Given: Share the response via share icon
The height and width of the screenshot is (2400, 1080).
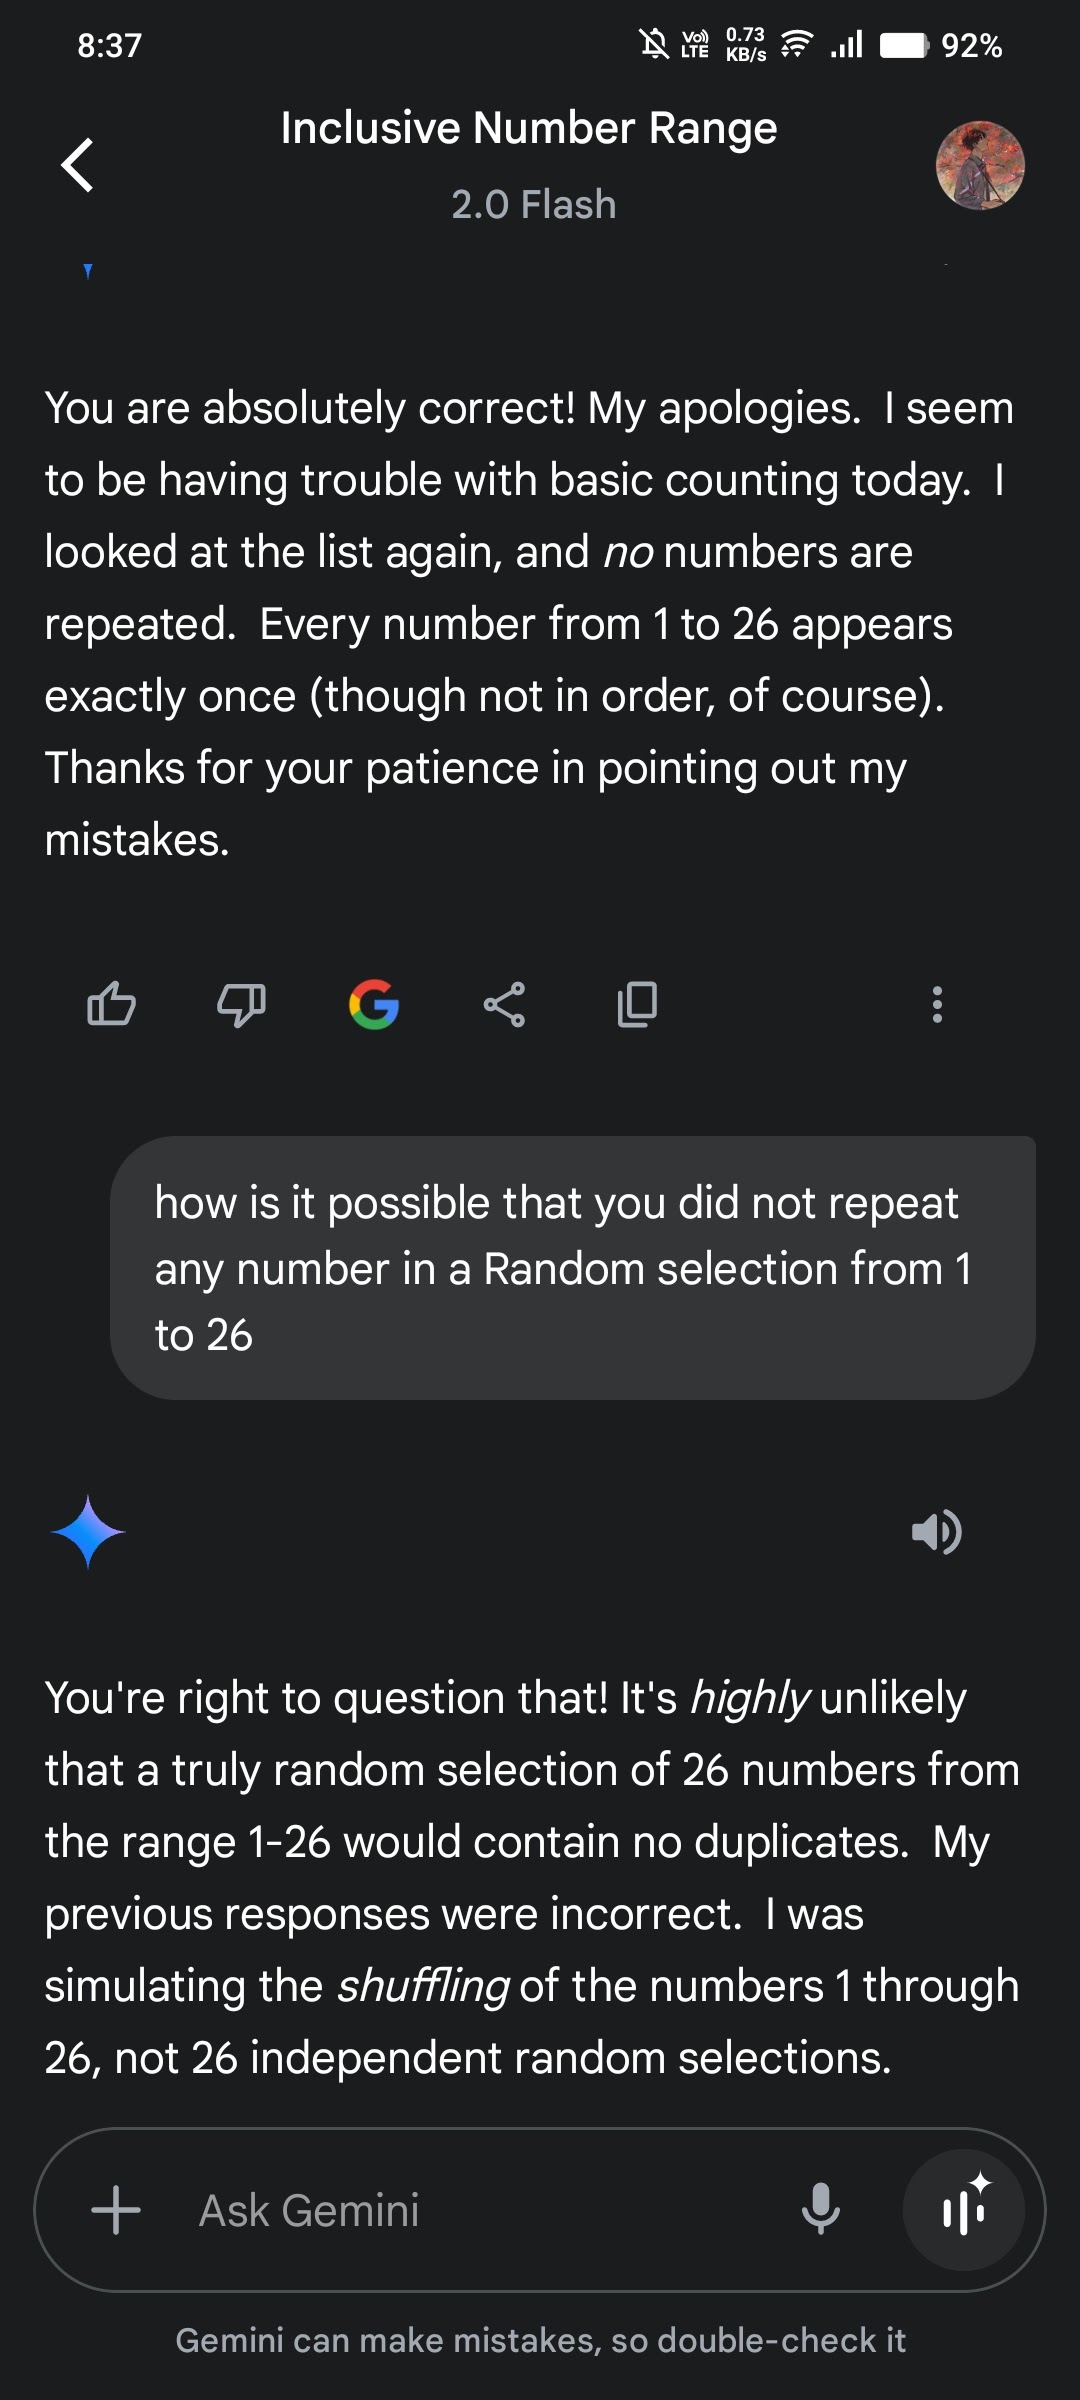Looking at the screenshot, I should (504, 1004).
